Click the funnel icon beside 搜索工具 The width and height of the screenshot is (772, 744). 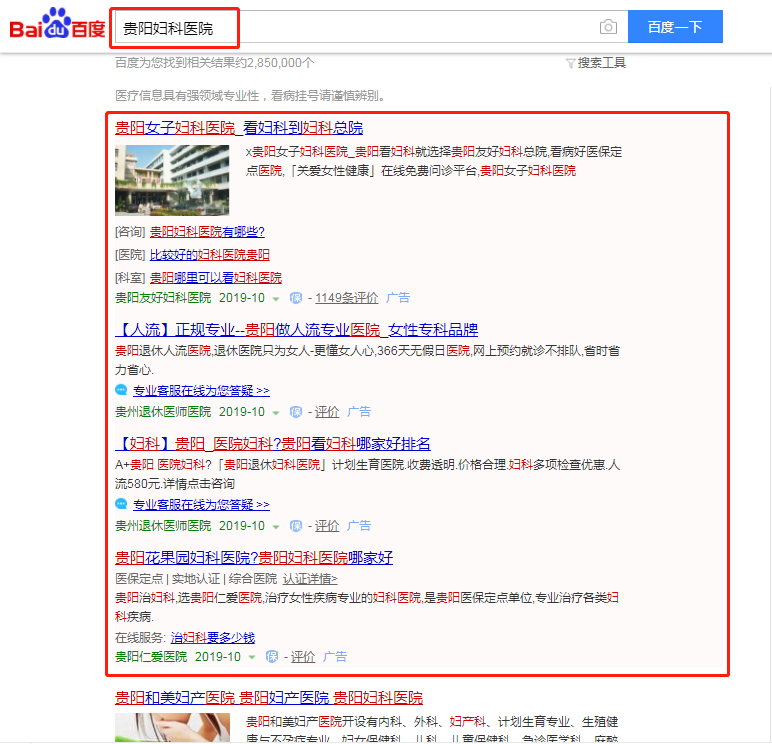(570, 63)
